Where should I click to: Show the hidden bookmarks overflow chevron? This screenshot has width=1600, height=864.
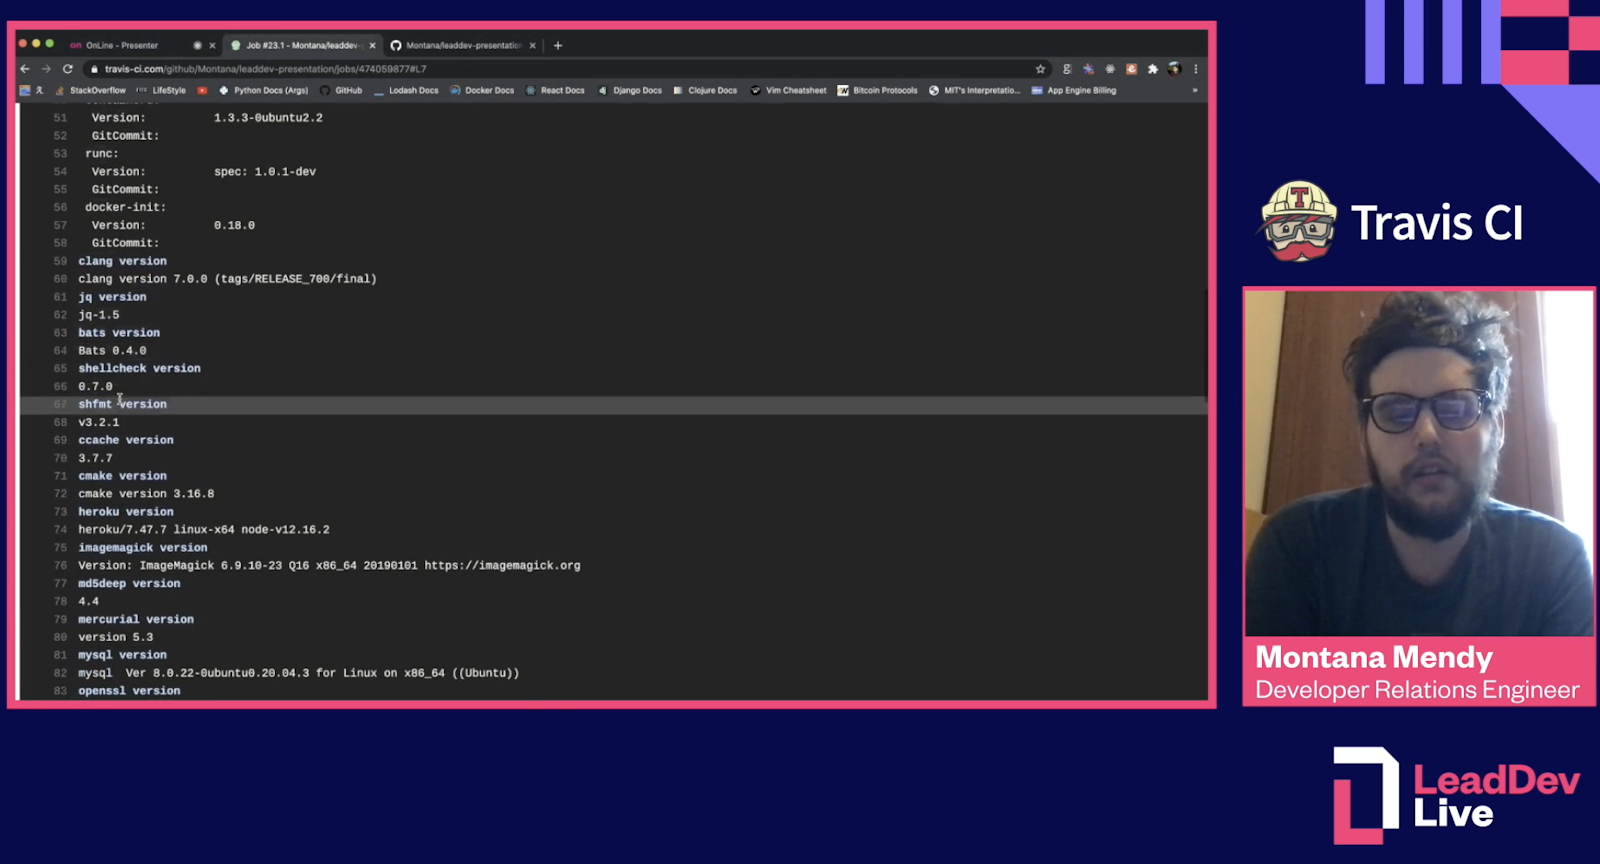pos(1194,90)
